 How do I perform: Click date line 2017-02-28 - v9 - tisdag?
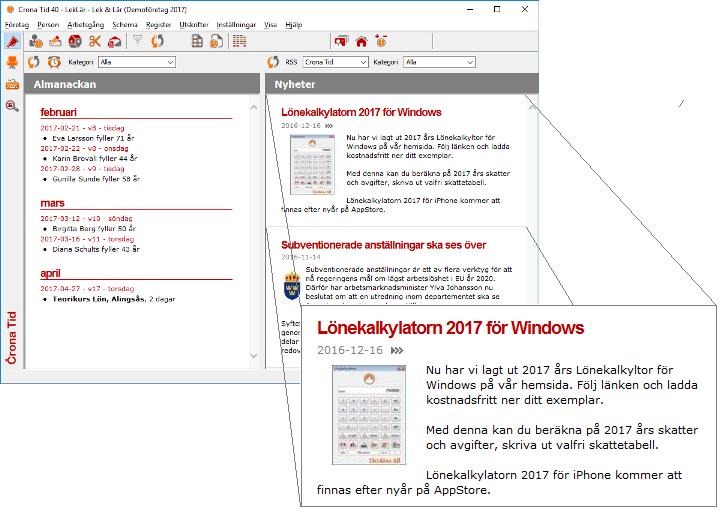pos(82,169)
